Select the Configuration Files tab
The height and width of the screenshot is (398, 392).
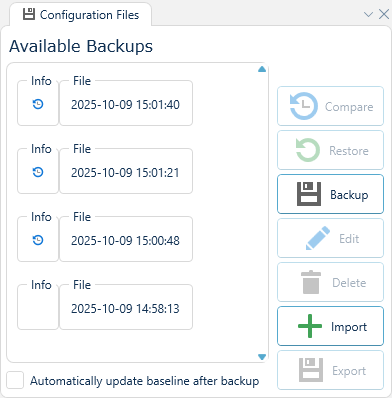click(x=80, y=15)
